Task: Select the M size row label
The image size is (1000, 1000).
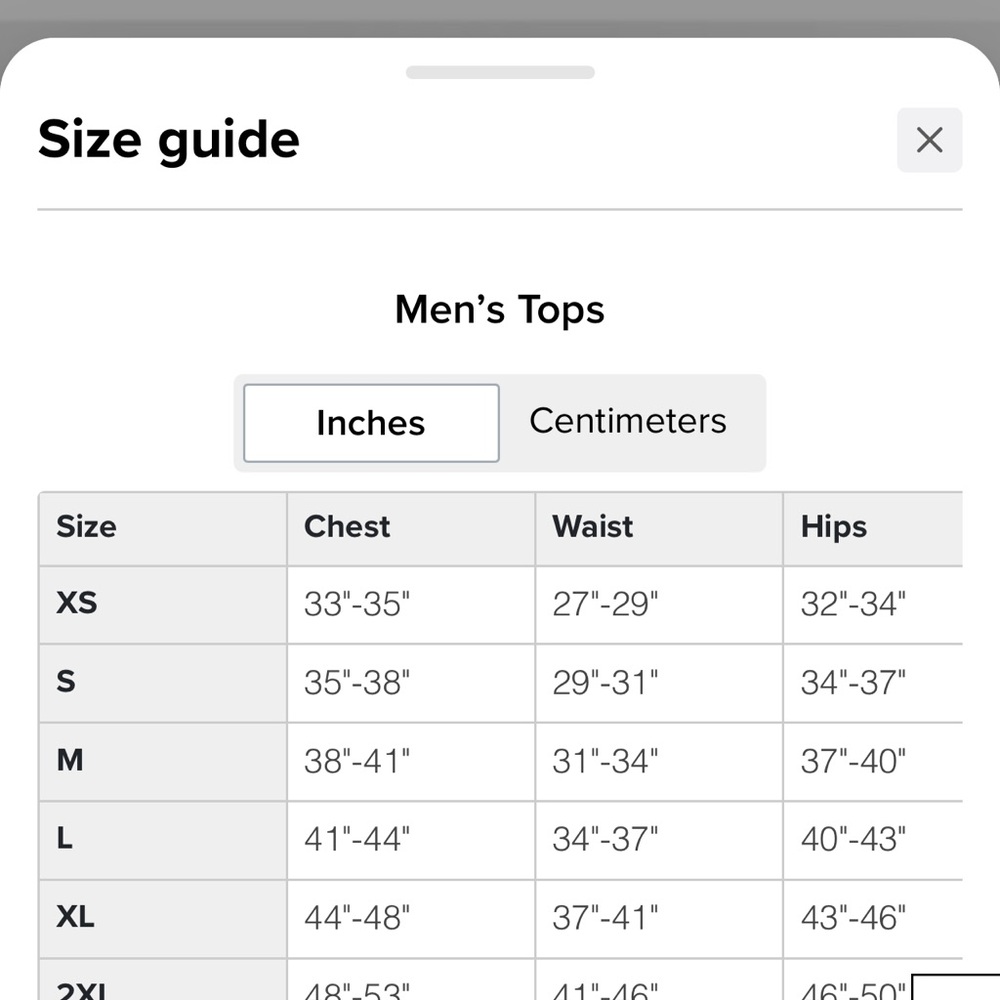Action: coord(70,760)
